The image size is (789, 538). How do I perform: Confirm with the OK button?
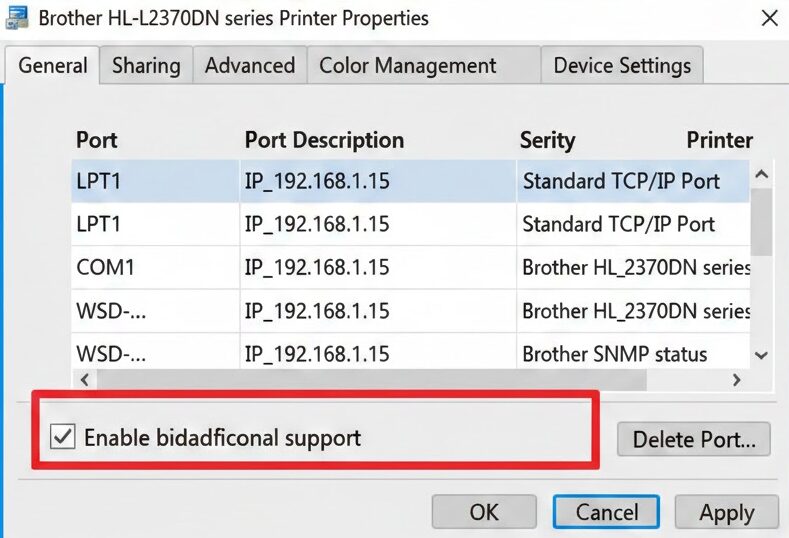click(x=484, y=512)
